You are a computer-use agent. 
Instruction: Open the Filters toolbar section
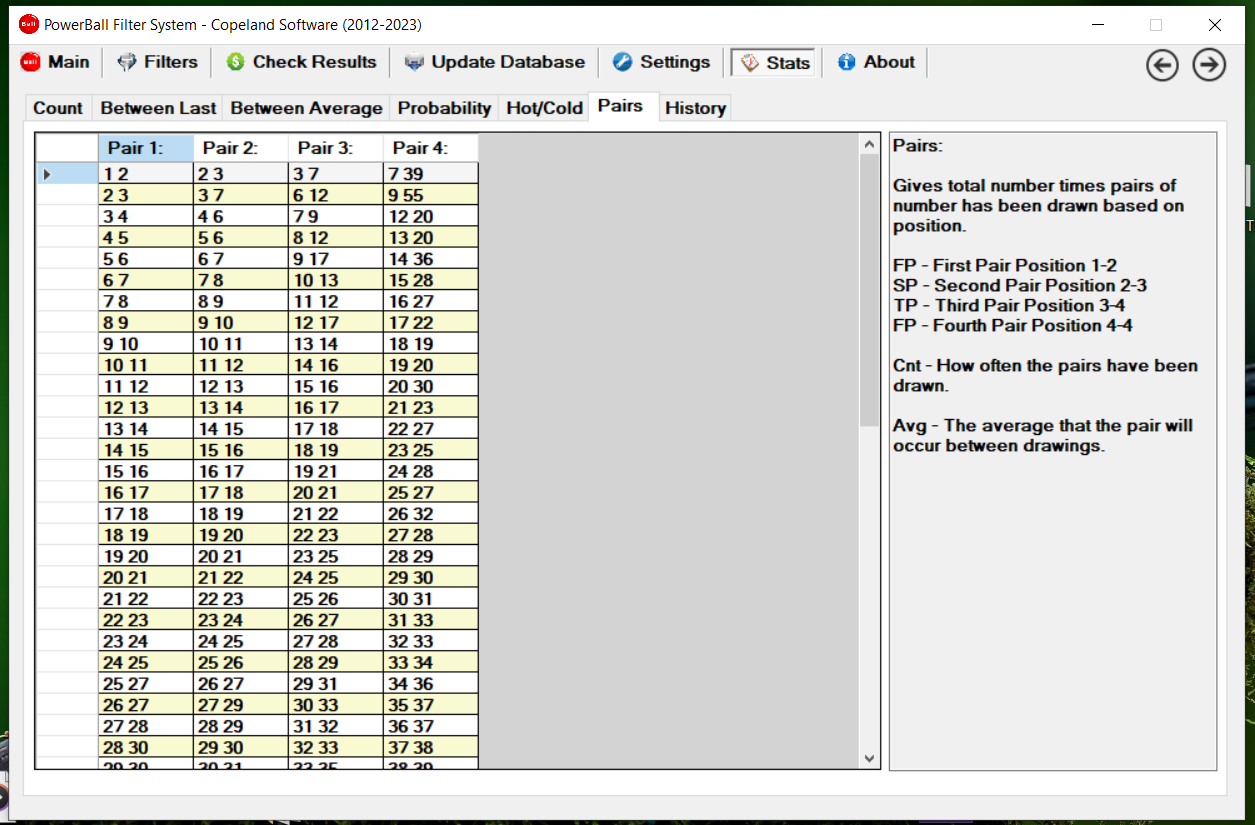point(158,62)
